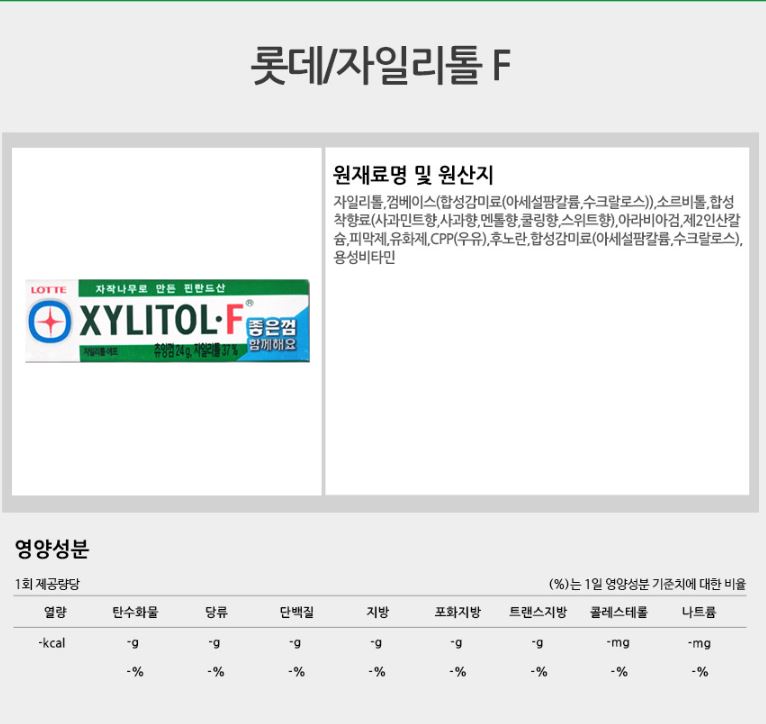
Task: Click the '-g' value under 탄수화물
Action: point(132,643)
